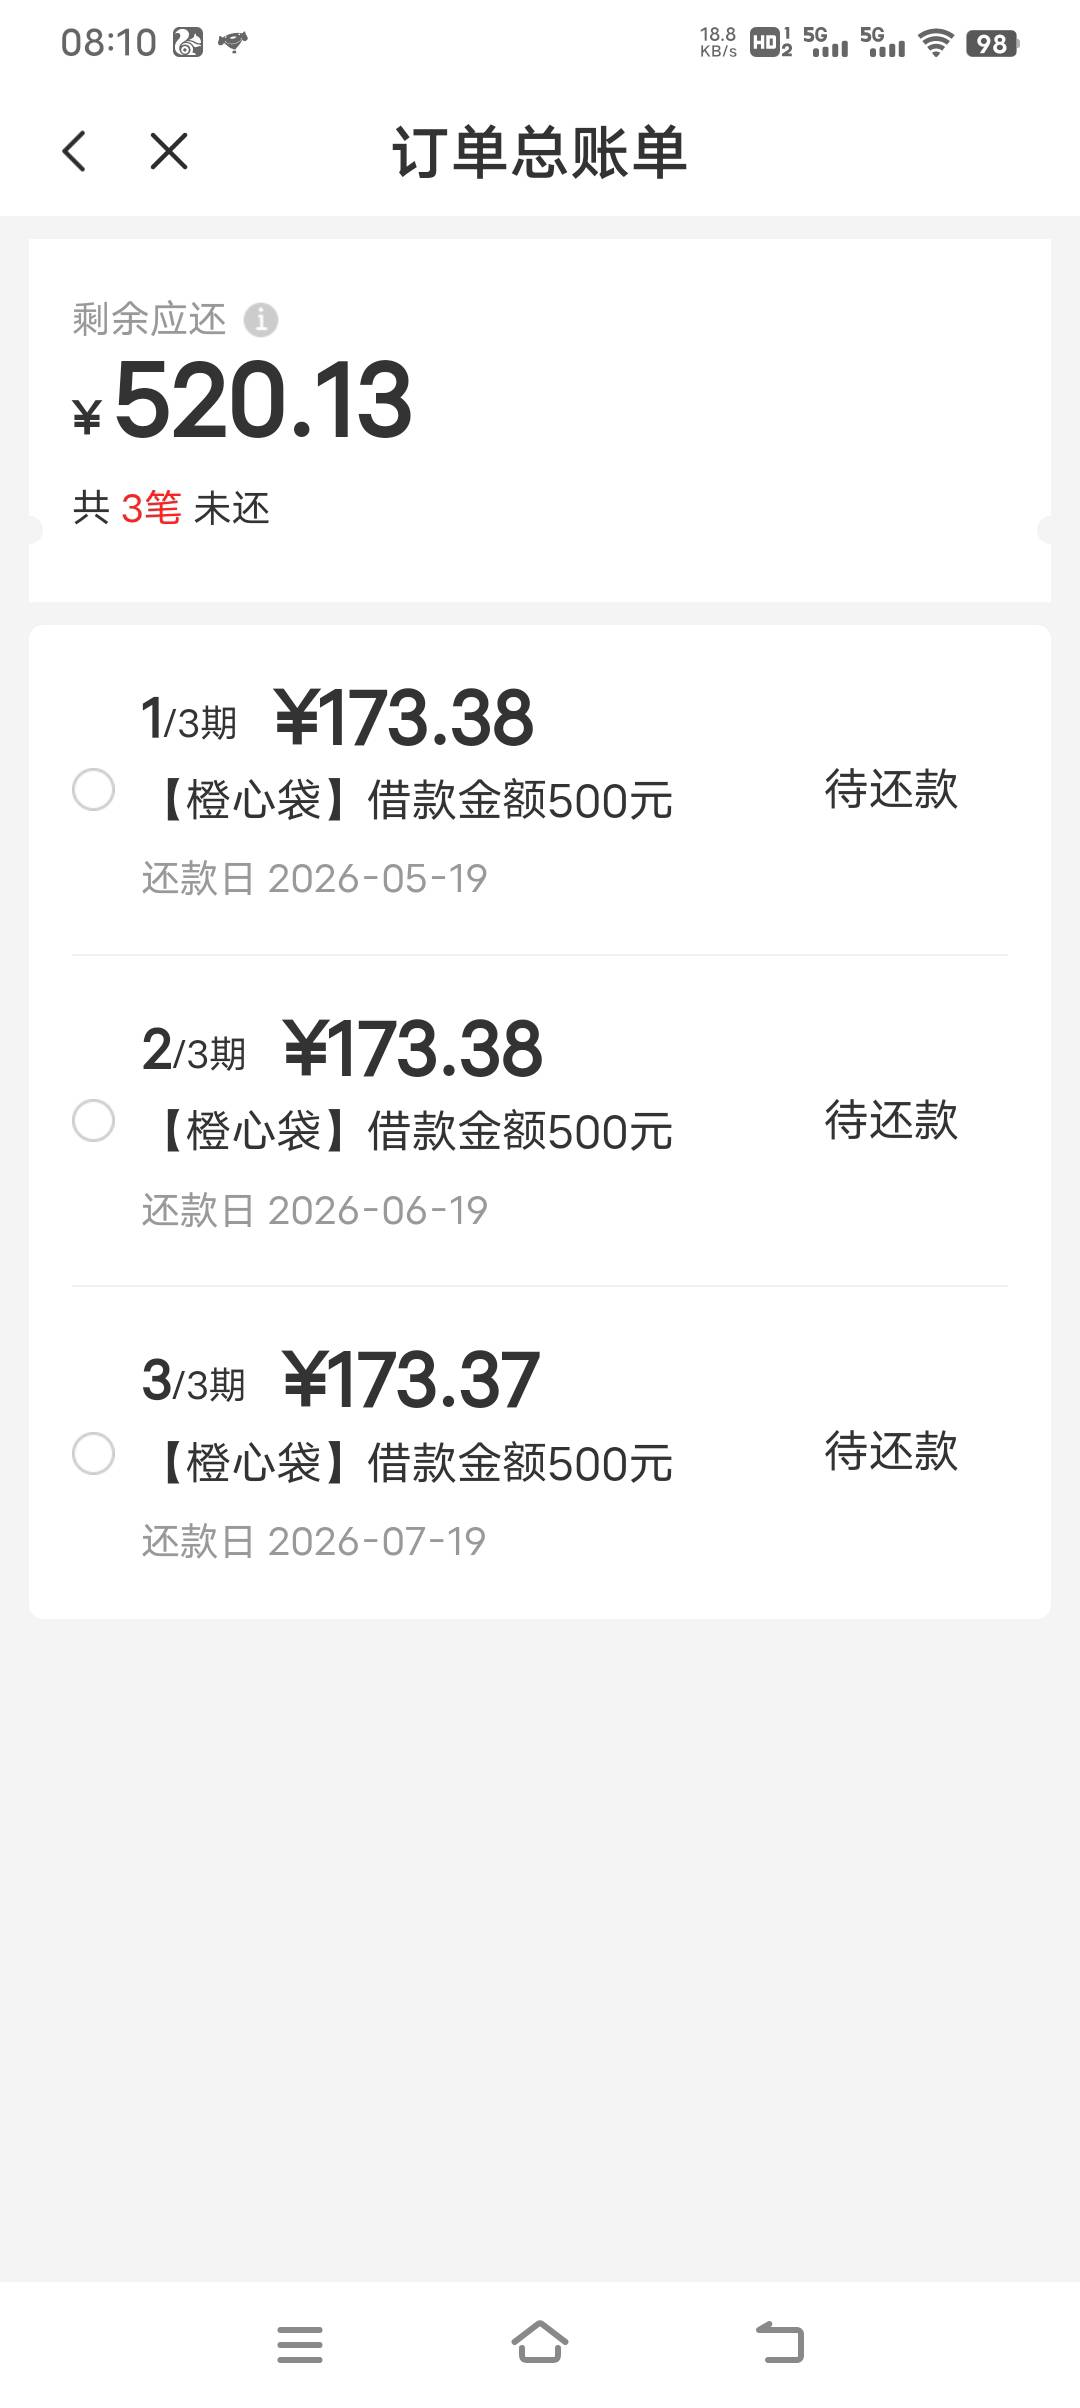
Task: Tap the 订单总账单 page title
Action: tap(539, 153)
